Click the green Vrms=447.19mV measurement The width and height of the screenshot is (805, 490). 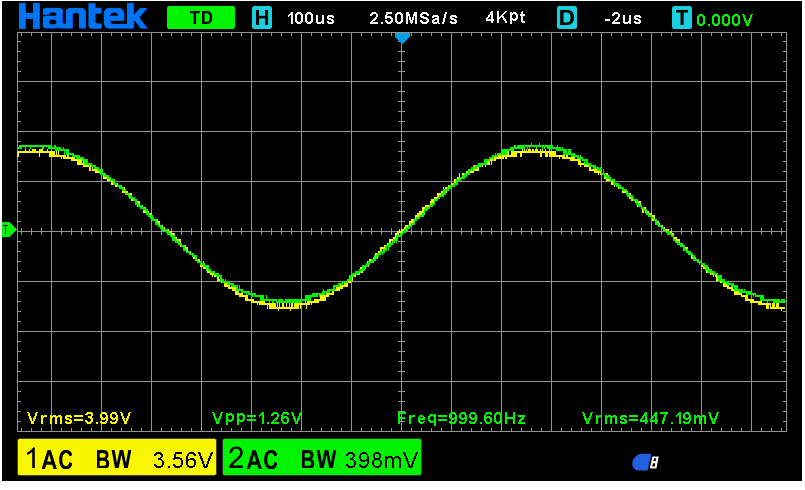pyautogui.click(x=650, y=418)
